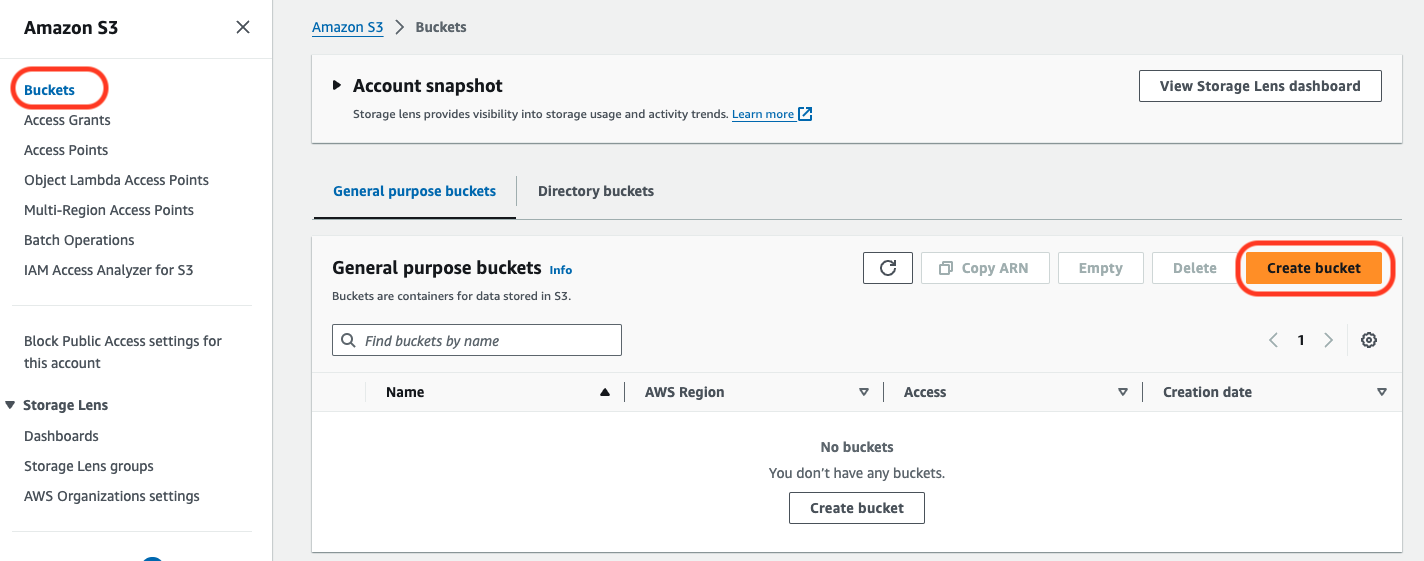Expand the Account snapshot section
The image size is (1424, 561).
(x=338, y=86)
